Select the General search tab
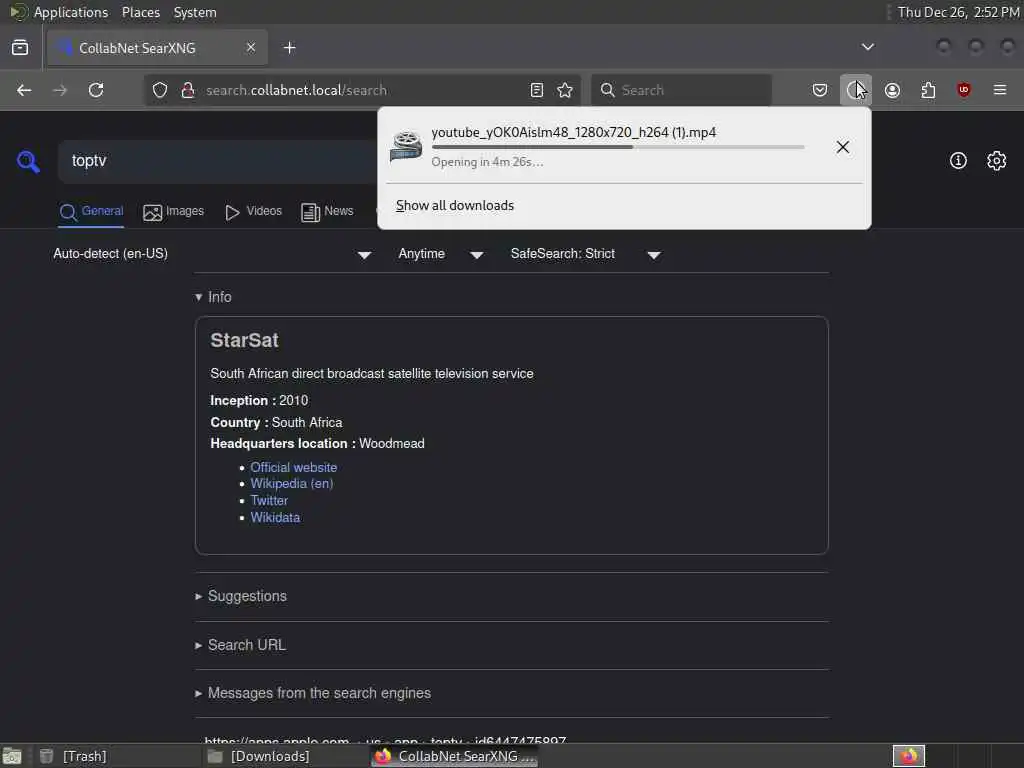 pos(91,212)
